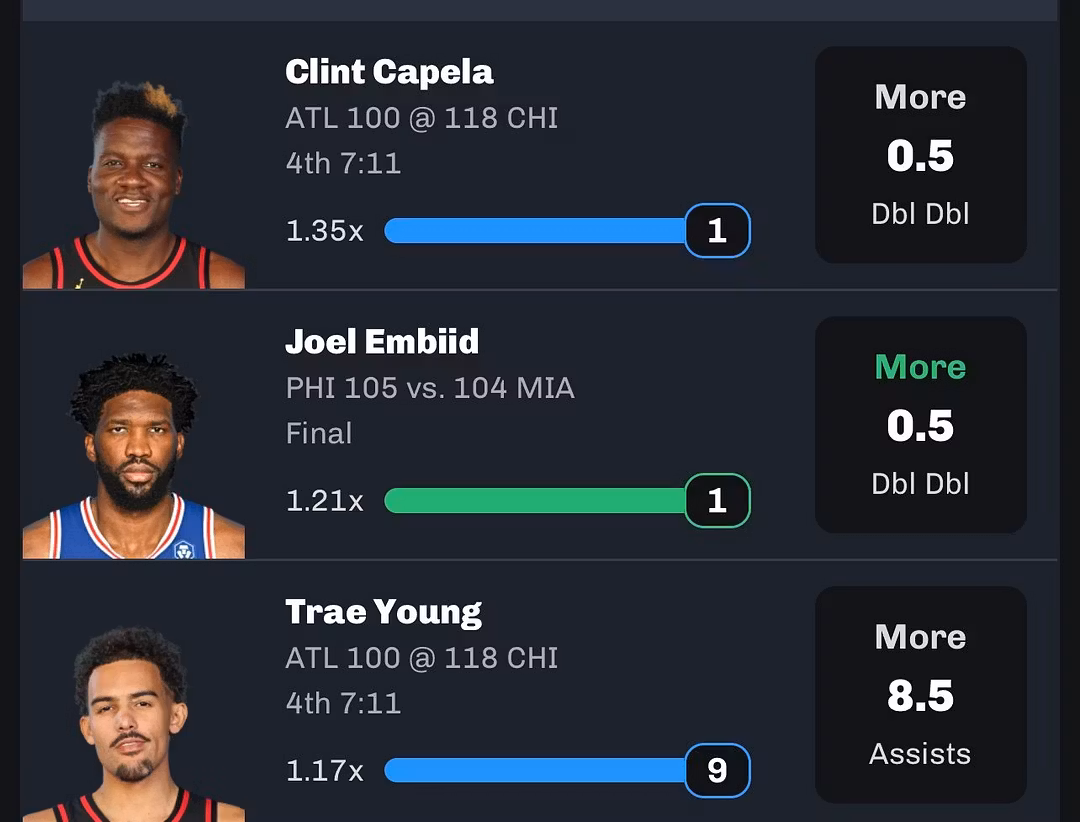This screenshot has width=1080, height=822.
Task: Click Trae Young's assists progress bar
Action: [535, 770]
